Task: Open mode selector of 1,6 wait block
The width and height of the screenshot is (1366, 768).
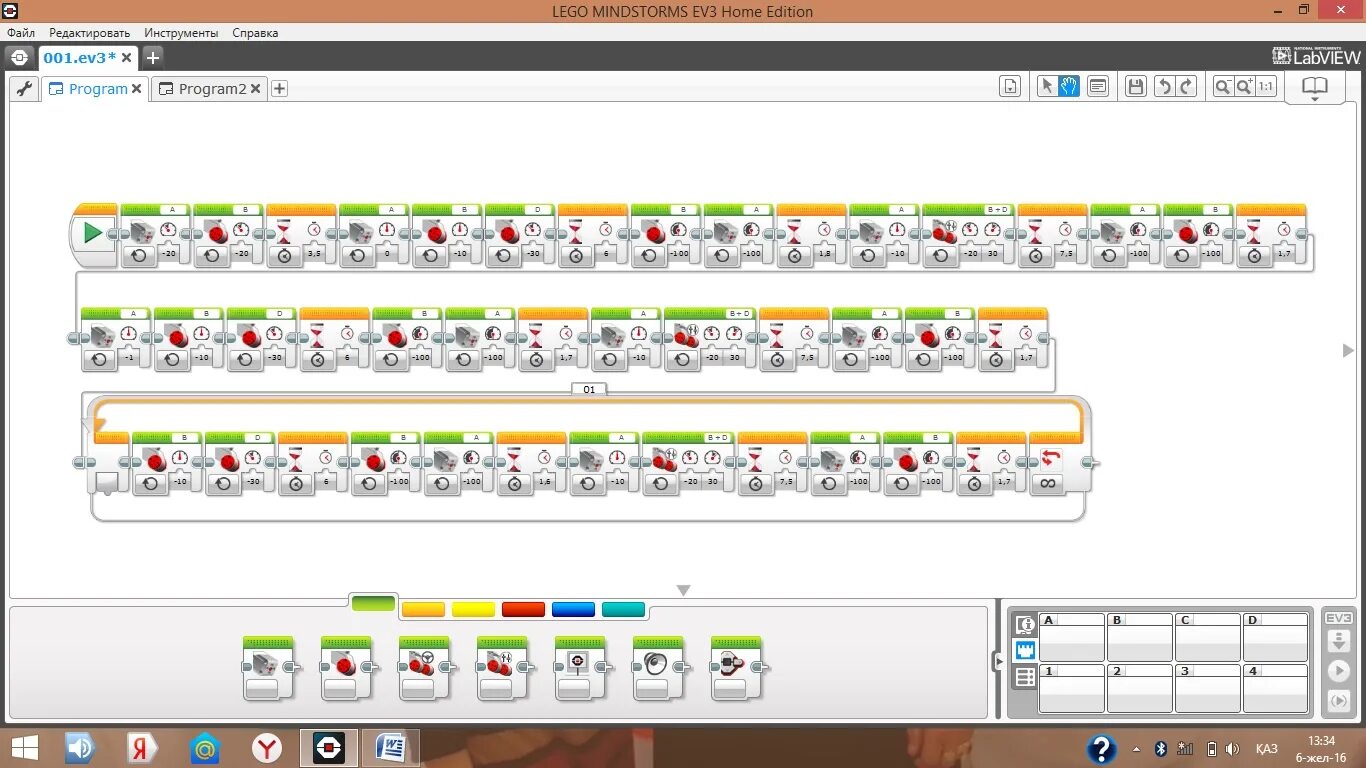Action: pyautogui.click(x=514, y=483)
